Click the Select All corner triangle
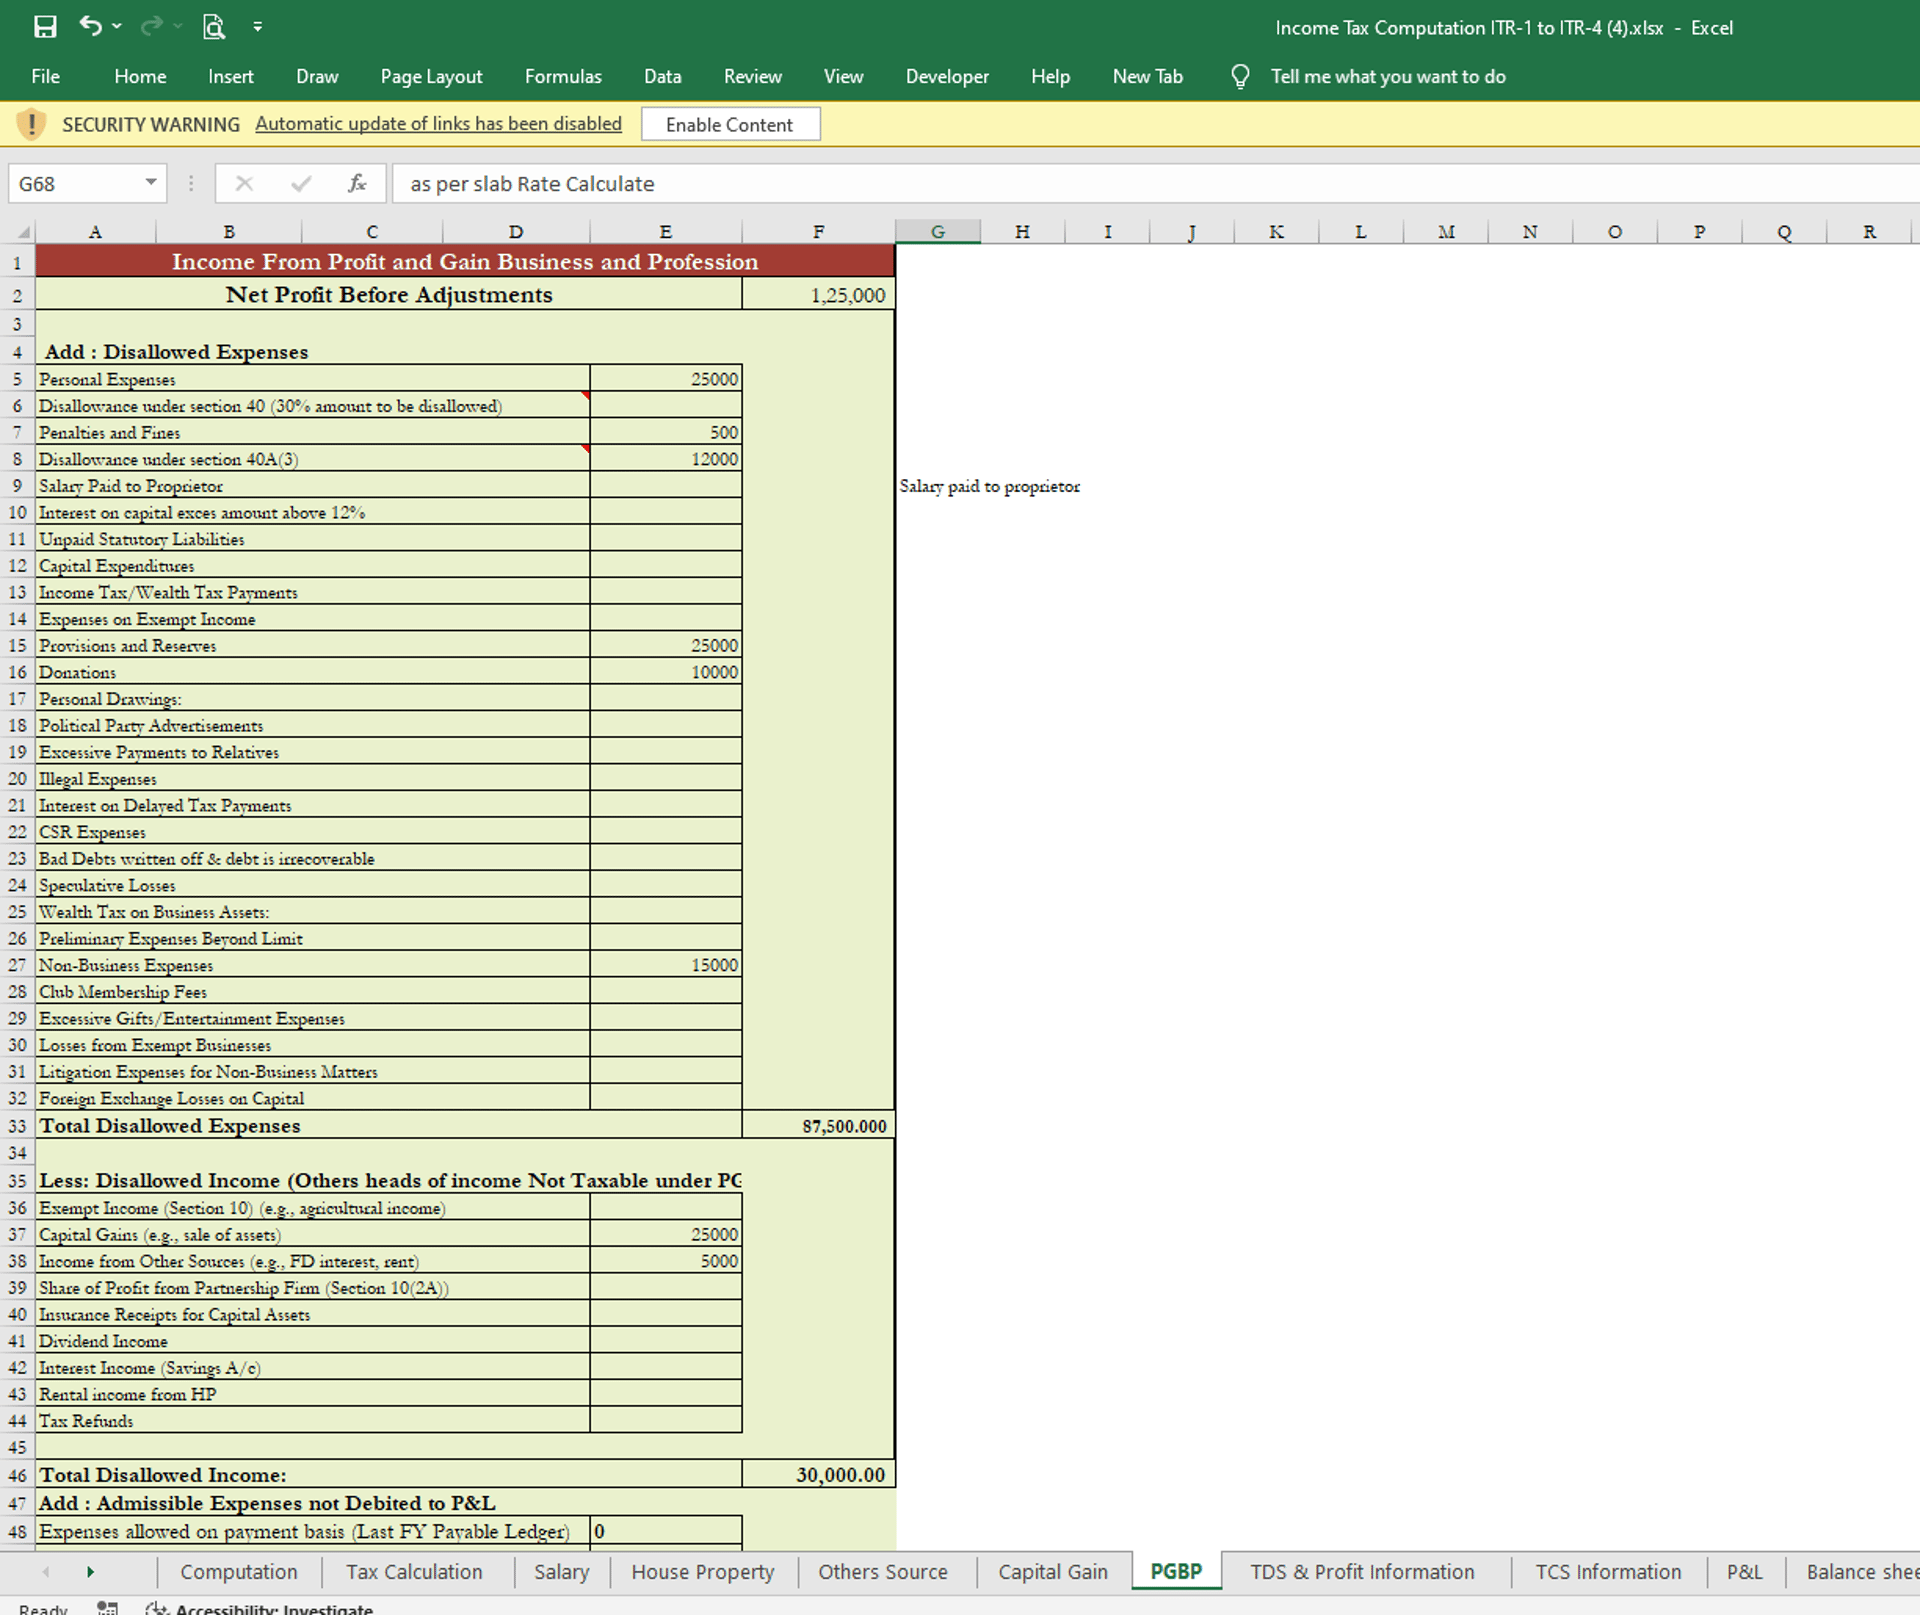1920x1615 pixels. (22, 232)
